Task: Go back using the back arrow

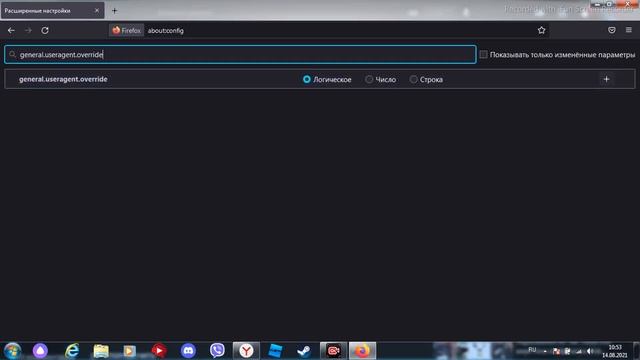Action: tap(11, 30)
